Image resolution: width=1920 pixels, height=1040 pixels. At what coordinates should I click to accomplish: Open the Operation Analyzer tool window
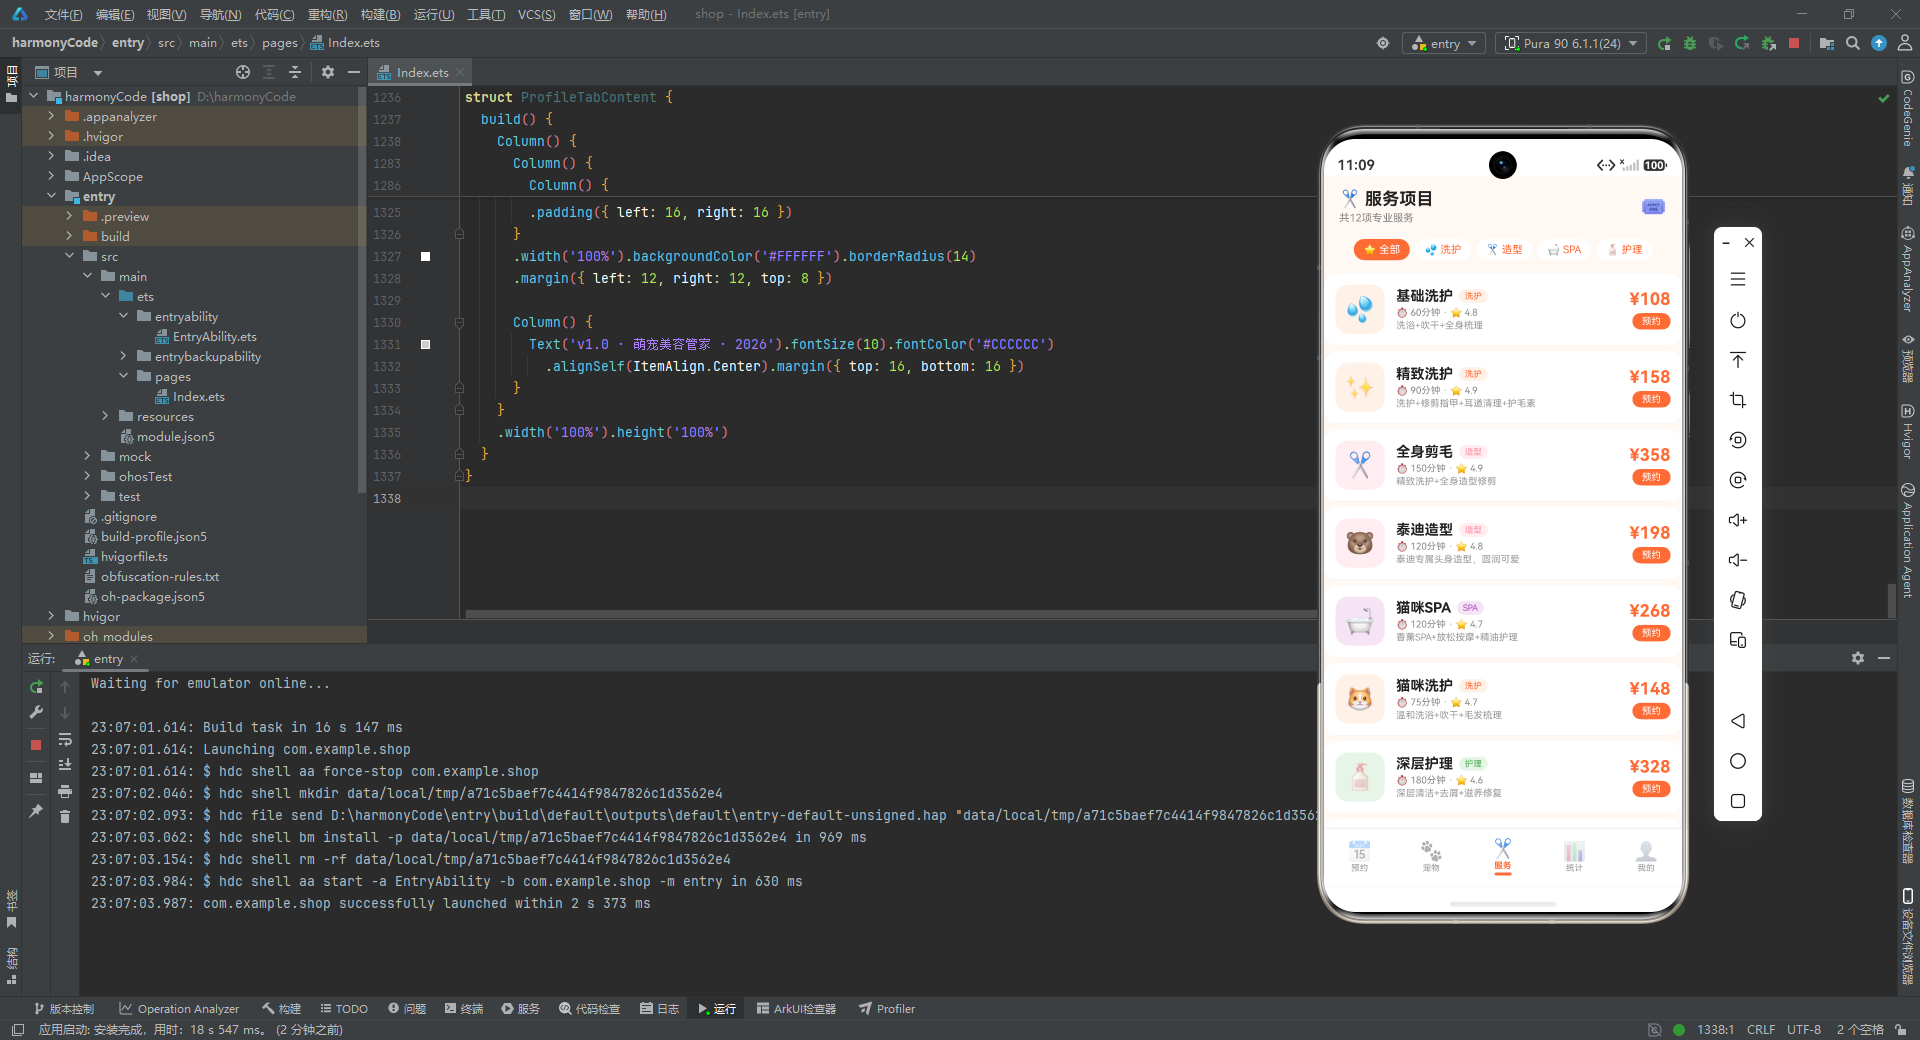pyautogui.click(x=179, y=1009)
